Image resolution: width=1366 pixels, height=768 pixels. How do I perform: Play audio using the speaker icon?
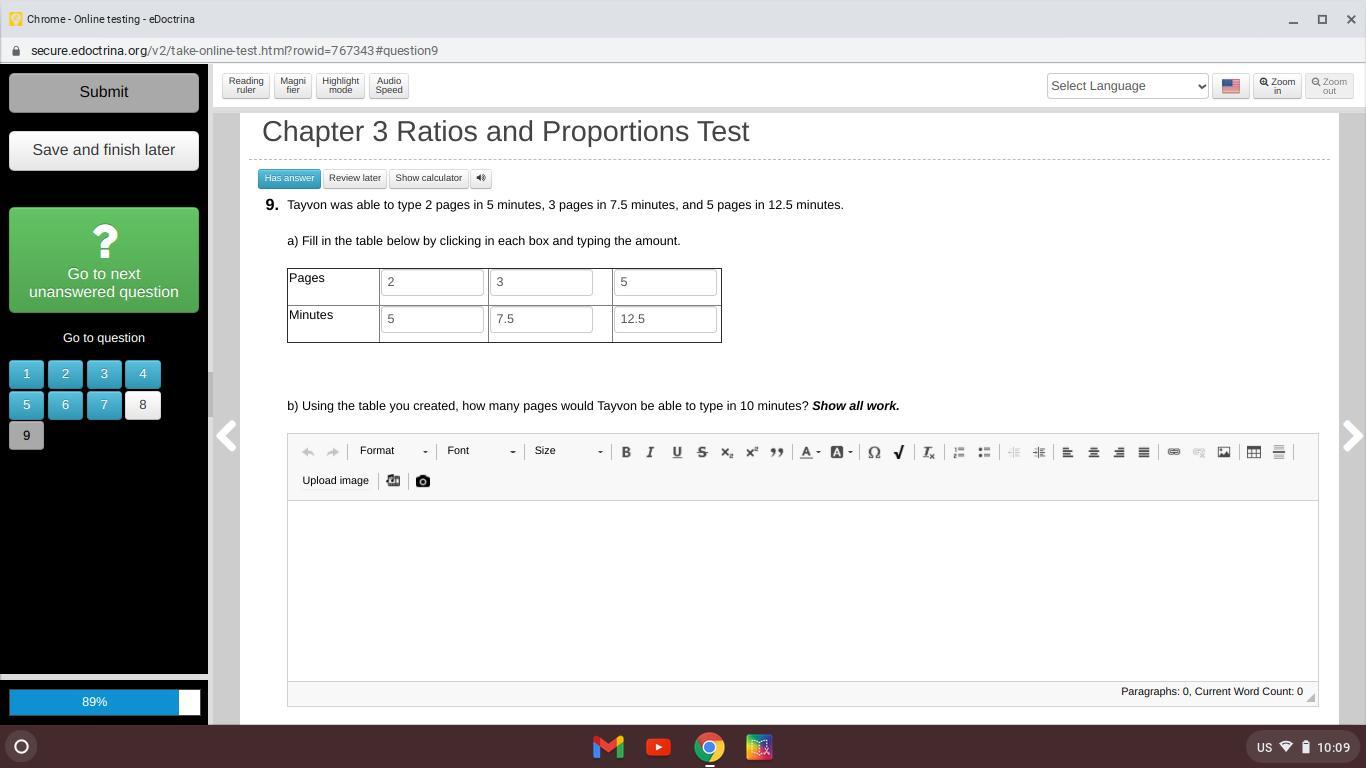coord(481,178)
